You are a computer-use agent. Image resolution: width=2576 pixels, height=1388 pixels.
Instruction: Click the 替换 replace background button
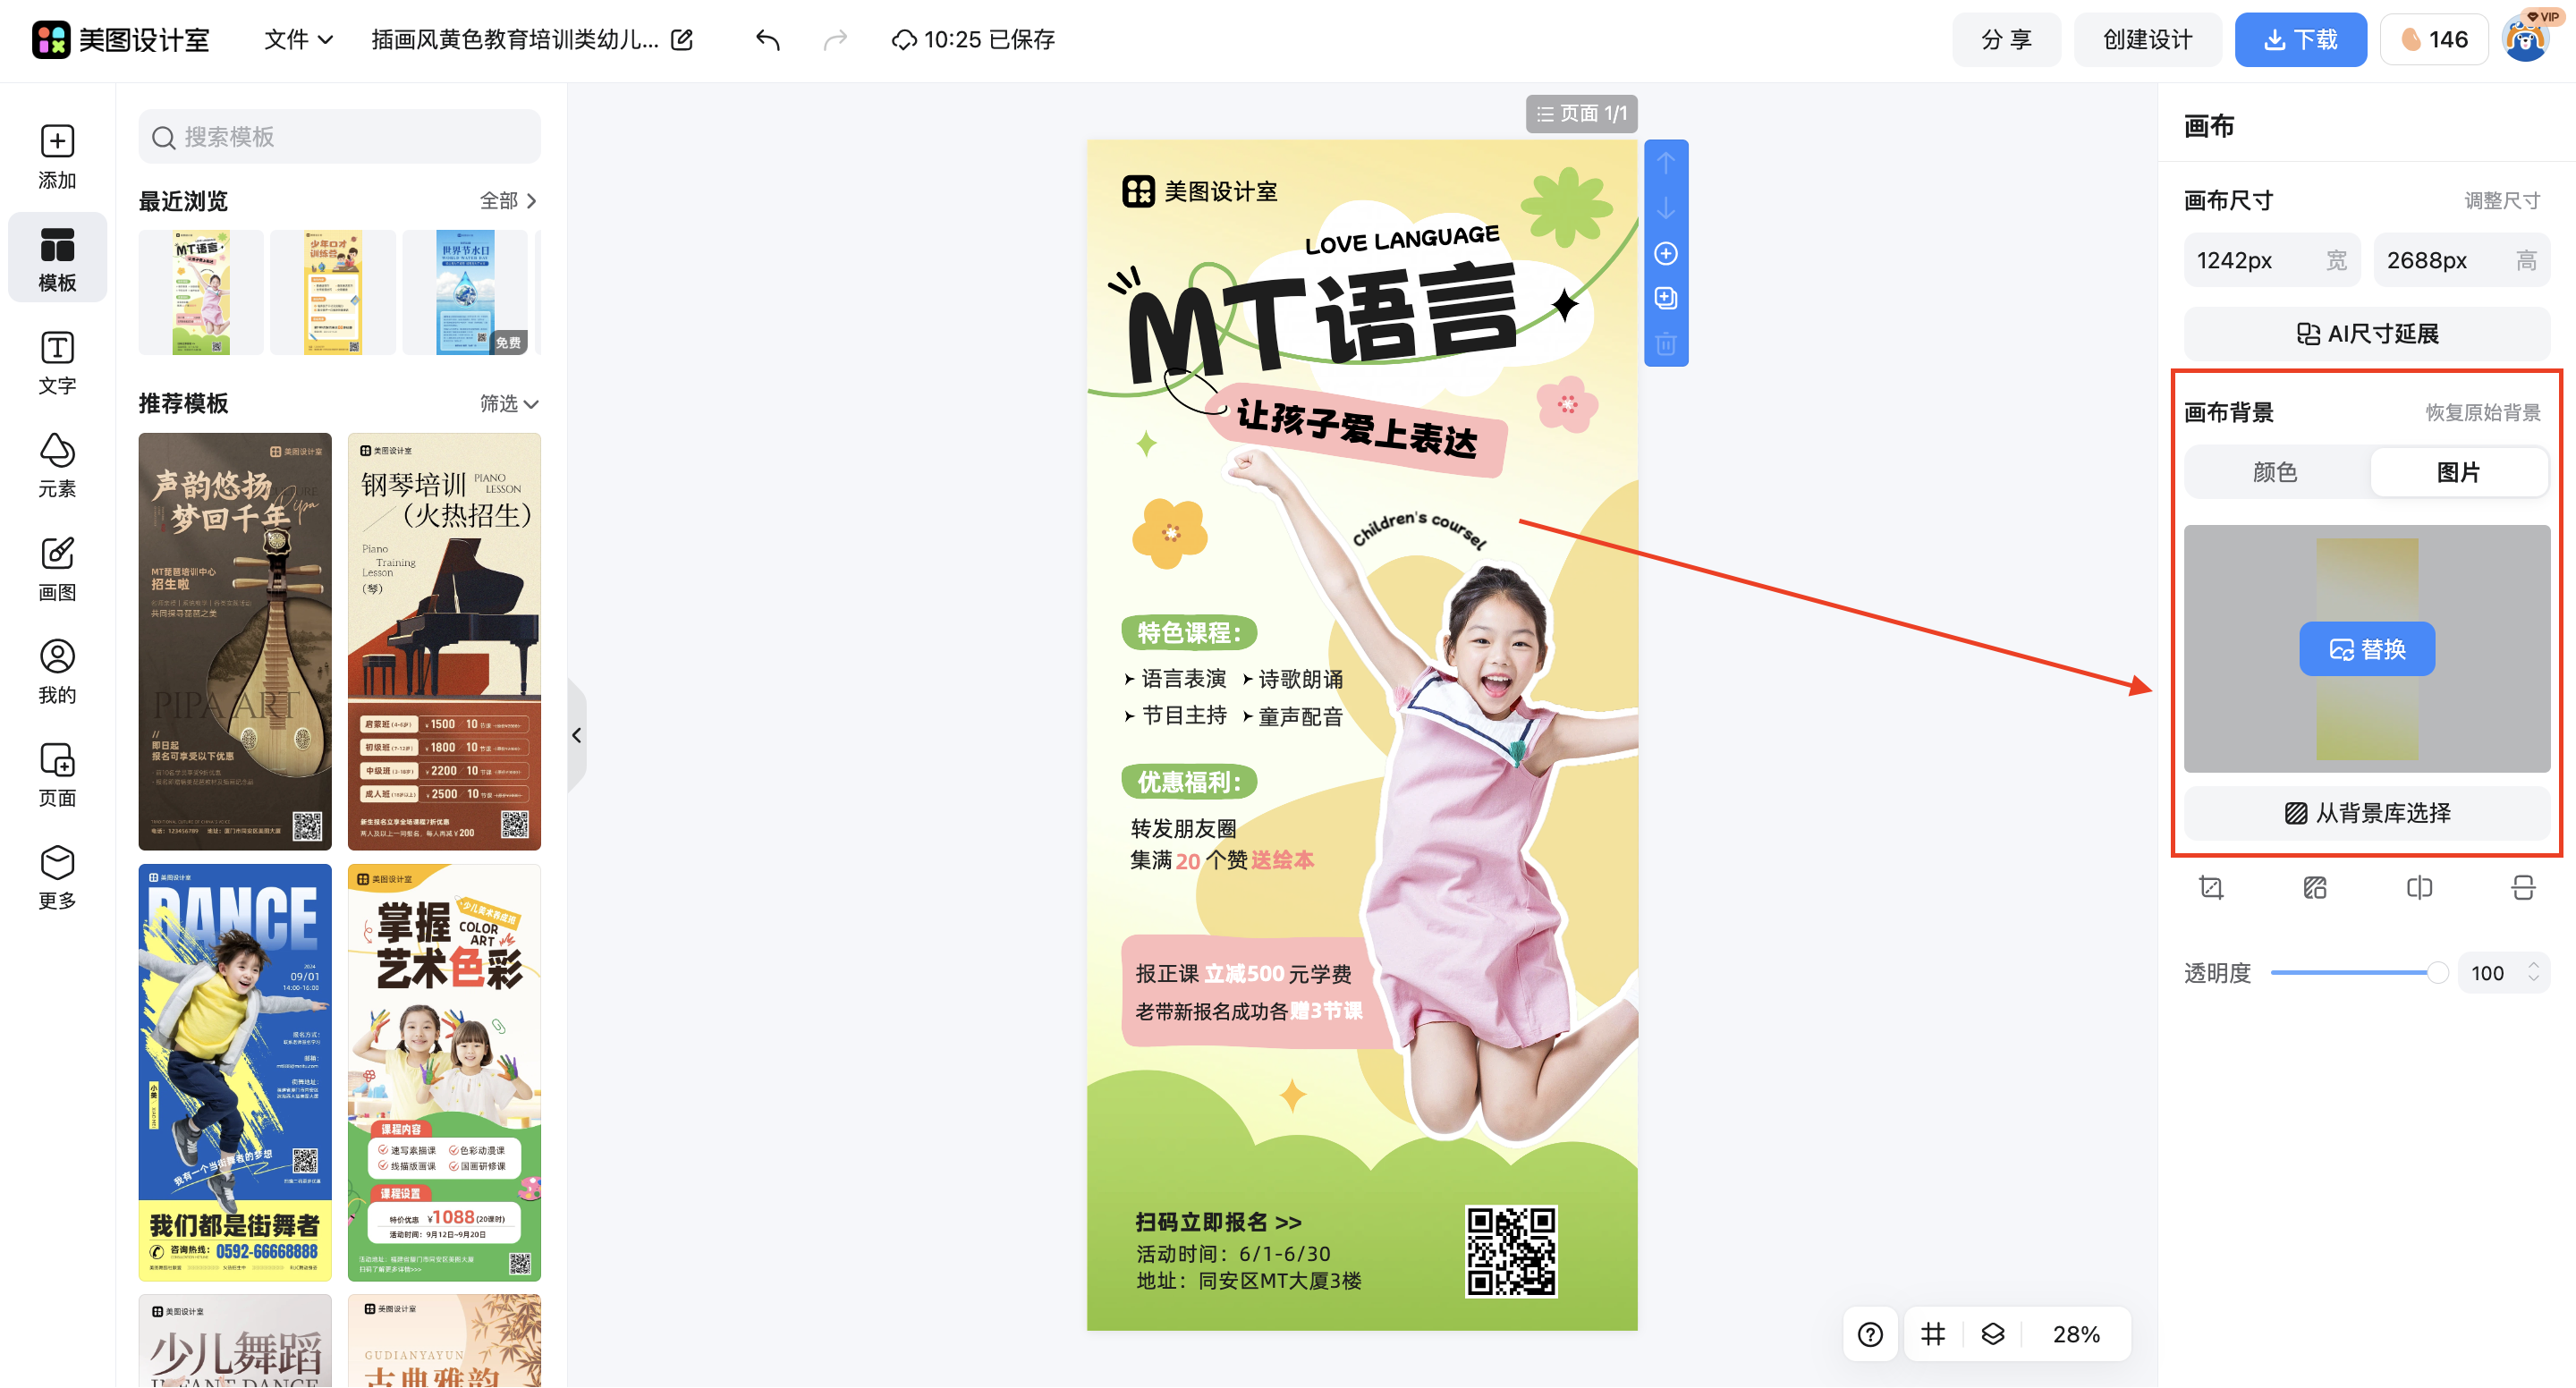coord(2366,649)
